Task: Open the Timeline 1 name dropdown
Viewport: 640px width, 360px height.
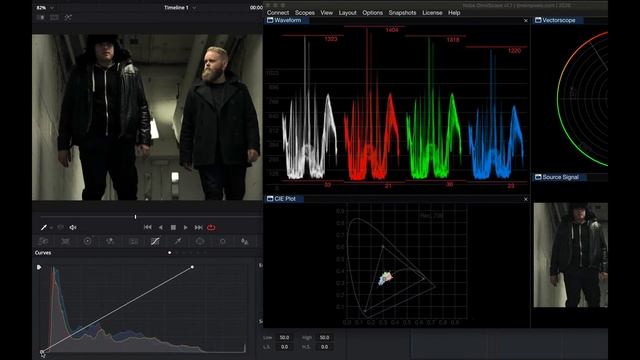Action: (180, 8)
